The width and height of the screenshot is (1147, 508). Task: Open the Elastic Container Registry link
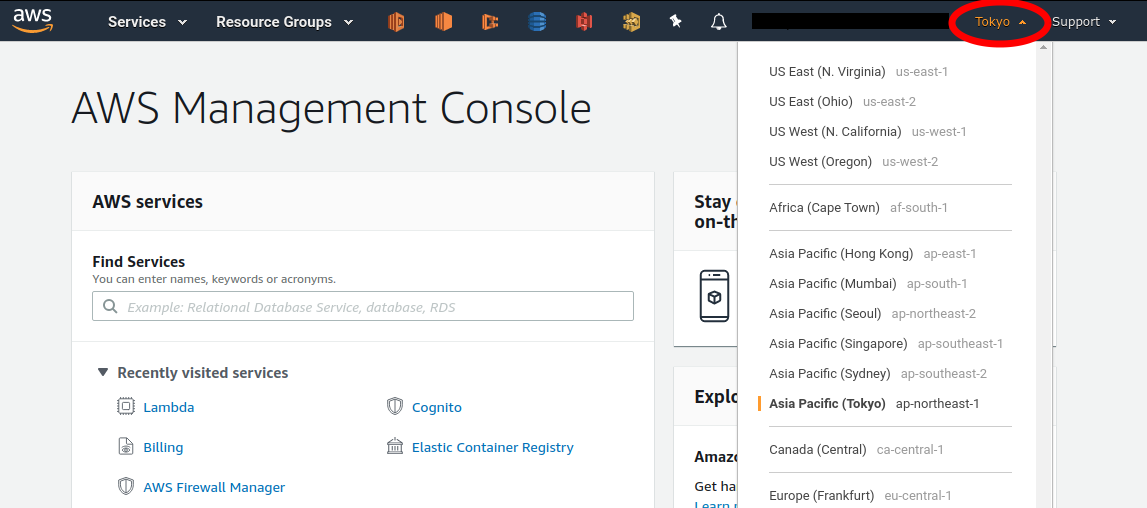tap(492, 447)
